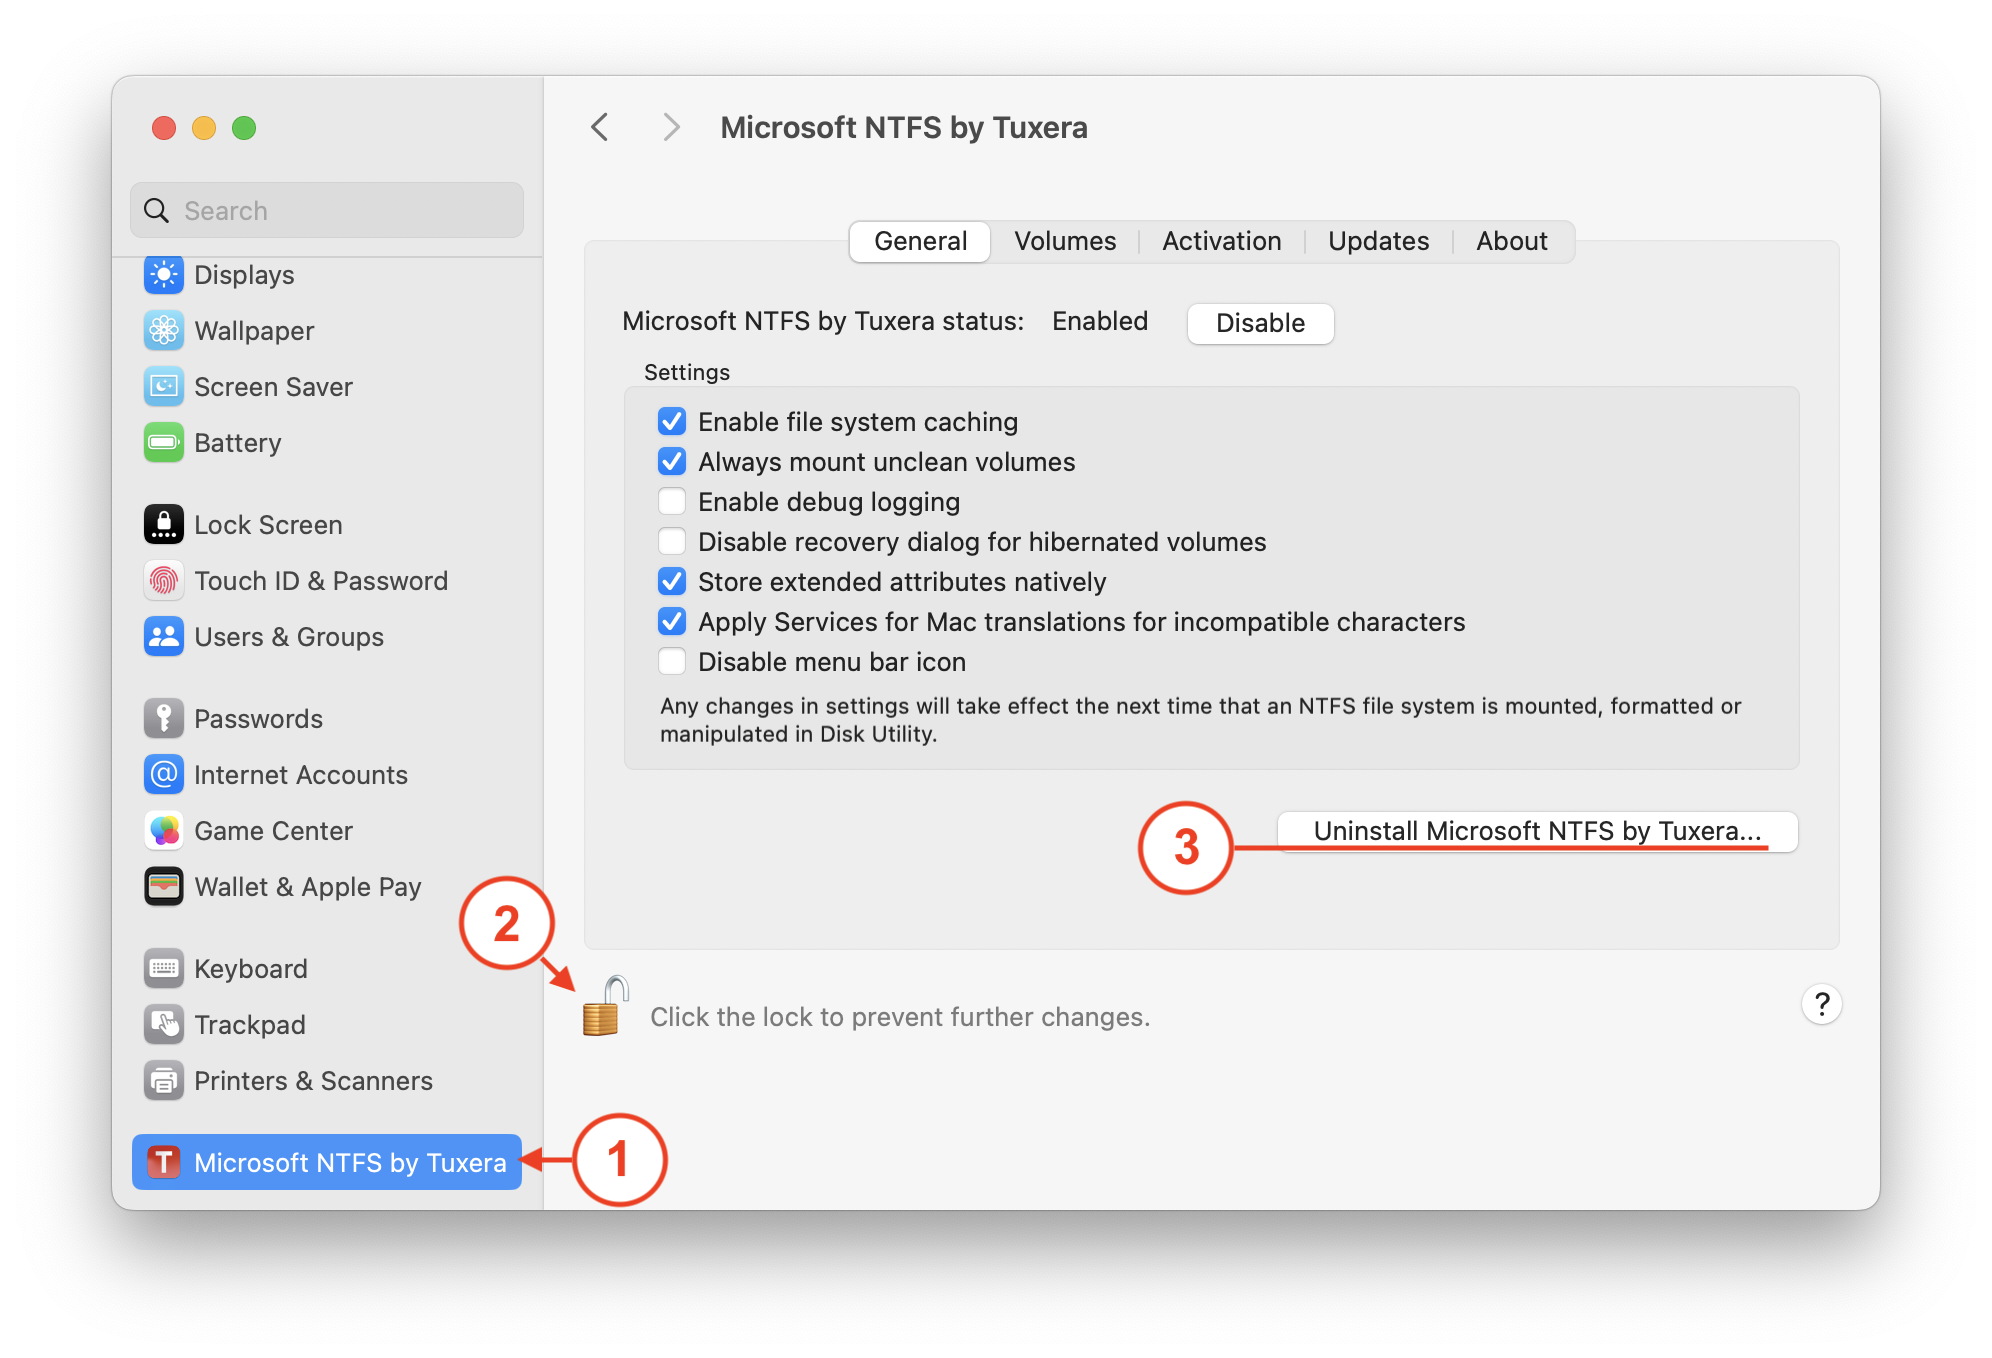Image resolution: width=1992 pixels, height=1358 pixels.
Task: Open Screen Saver icon in sidebar
Action: (164, 387)
